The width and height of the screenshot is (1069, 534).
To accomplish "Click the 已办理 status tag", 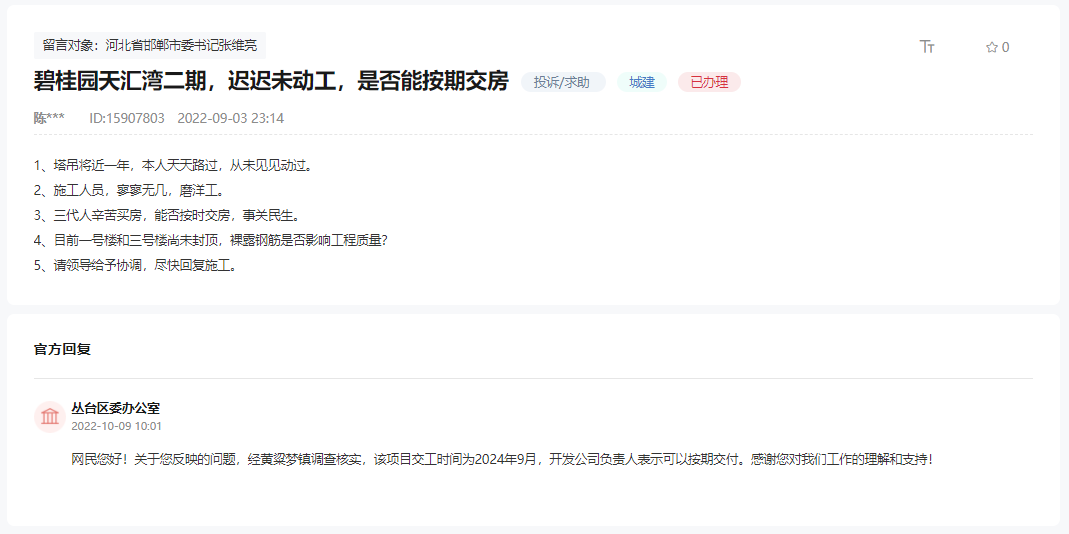I will pyautogui.click(x=709, y=83).
